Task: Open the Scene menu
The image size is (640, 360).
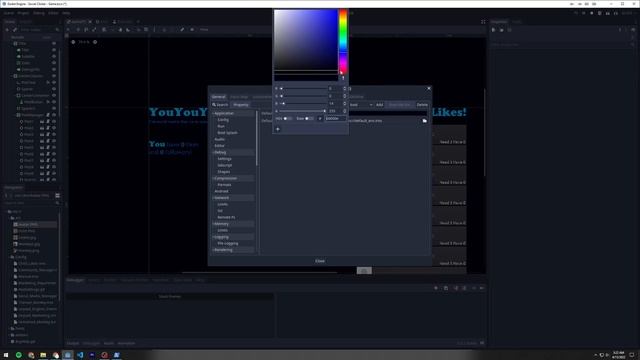Action: (x=8, y=13)
